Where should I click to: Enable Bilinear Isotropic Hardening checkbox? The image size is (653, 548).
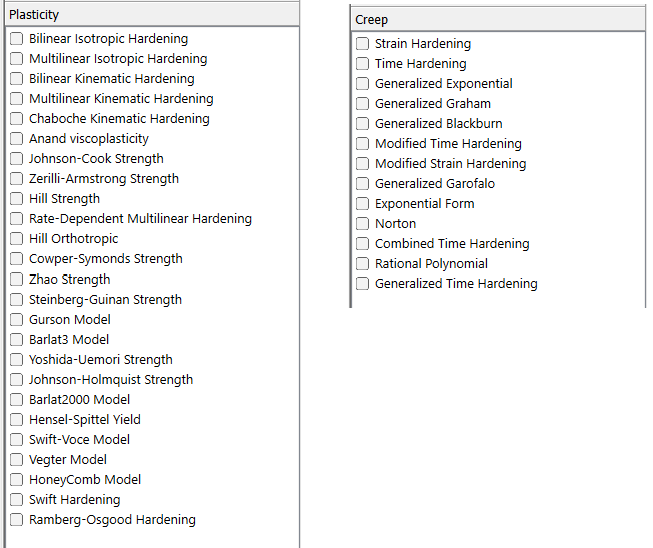coord(17,39)
